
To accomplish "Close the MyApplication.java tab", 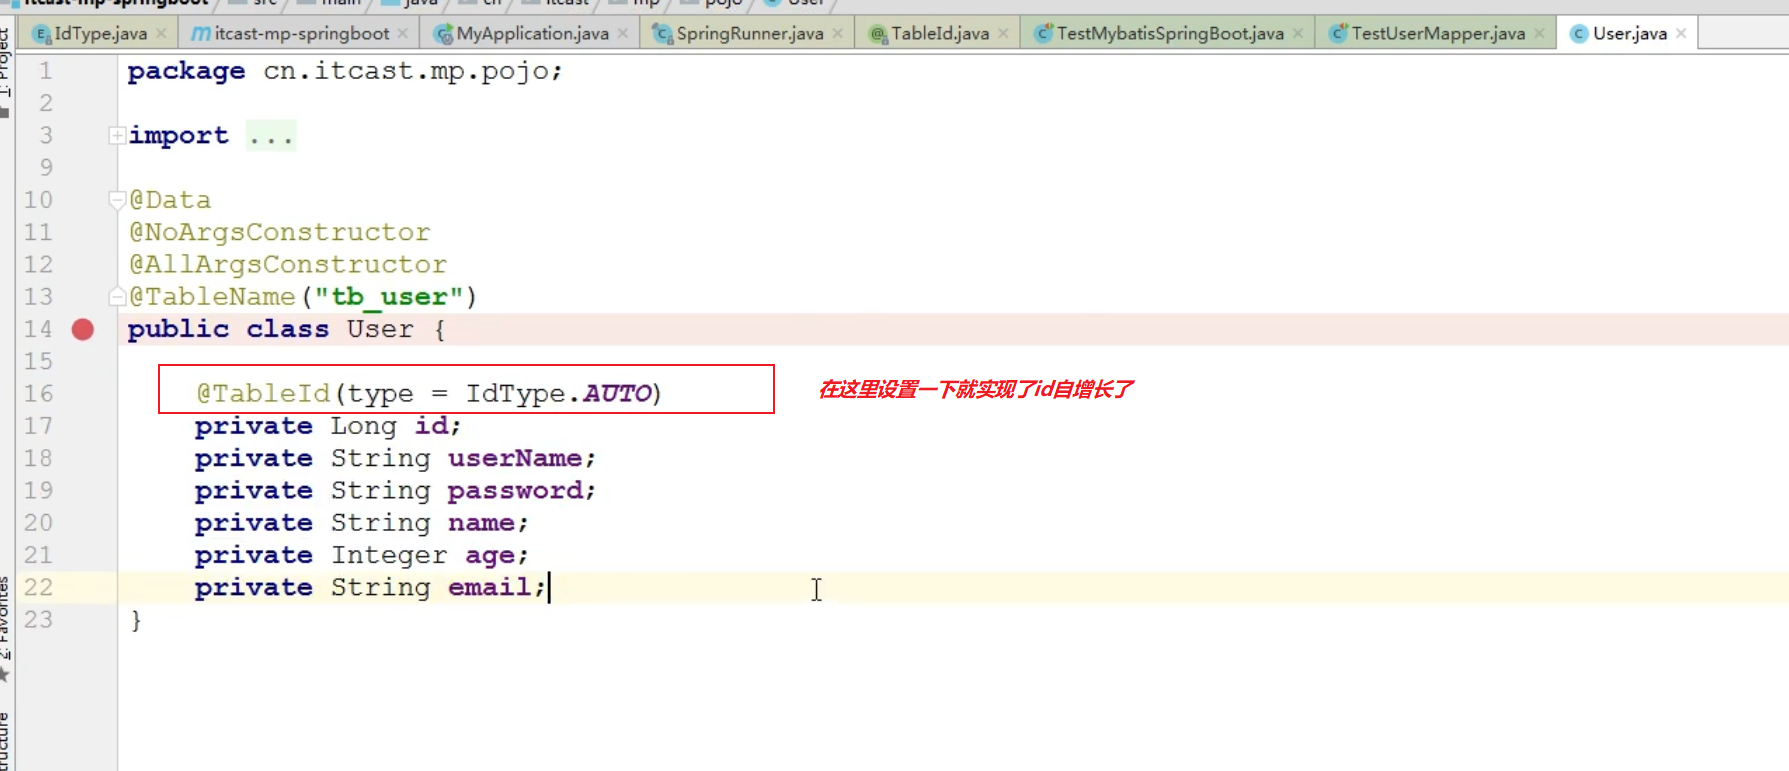I will pos(622,34).
